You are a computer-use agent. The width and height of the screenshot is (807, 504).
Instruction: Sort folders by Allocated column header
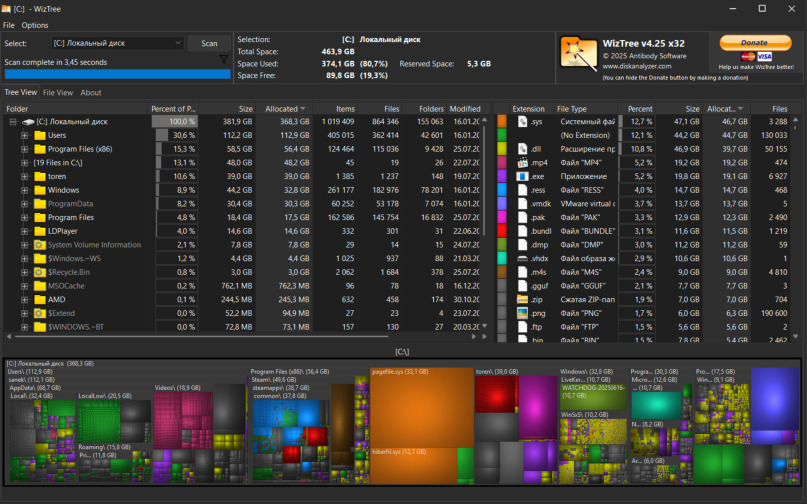click(x=284, y=109)
